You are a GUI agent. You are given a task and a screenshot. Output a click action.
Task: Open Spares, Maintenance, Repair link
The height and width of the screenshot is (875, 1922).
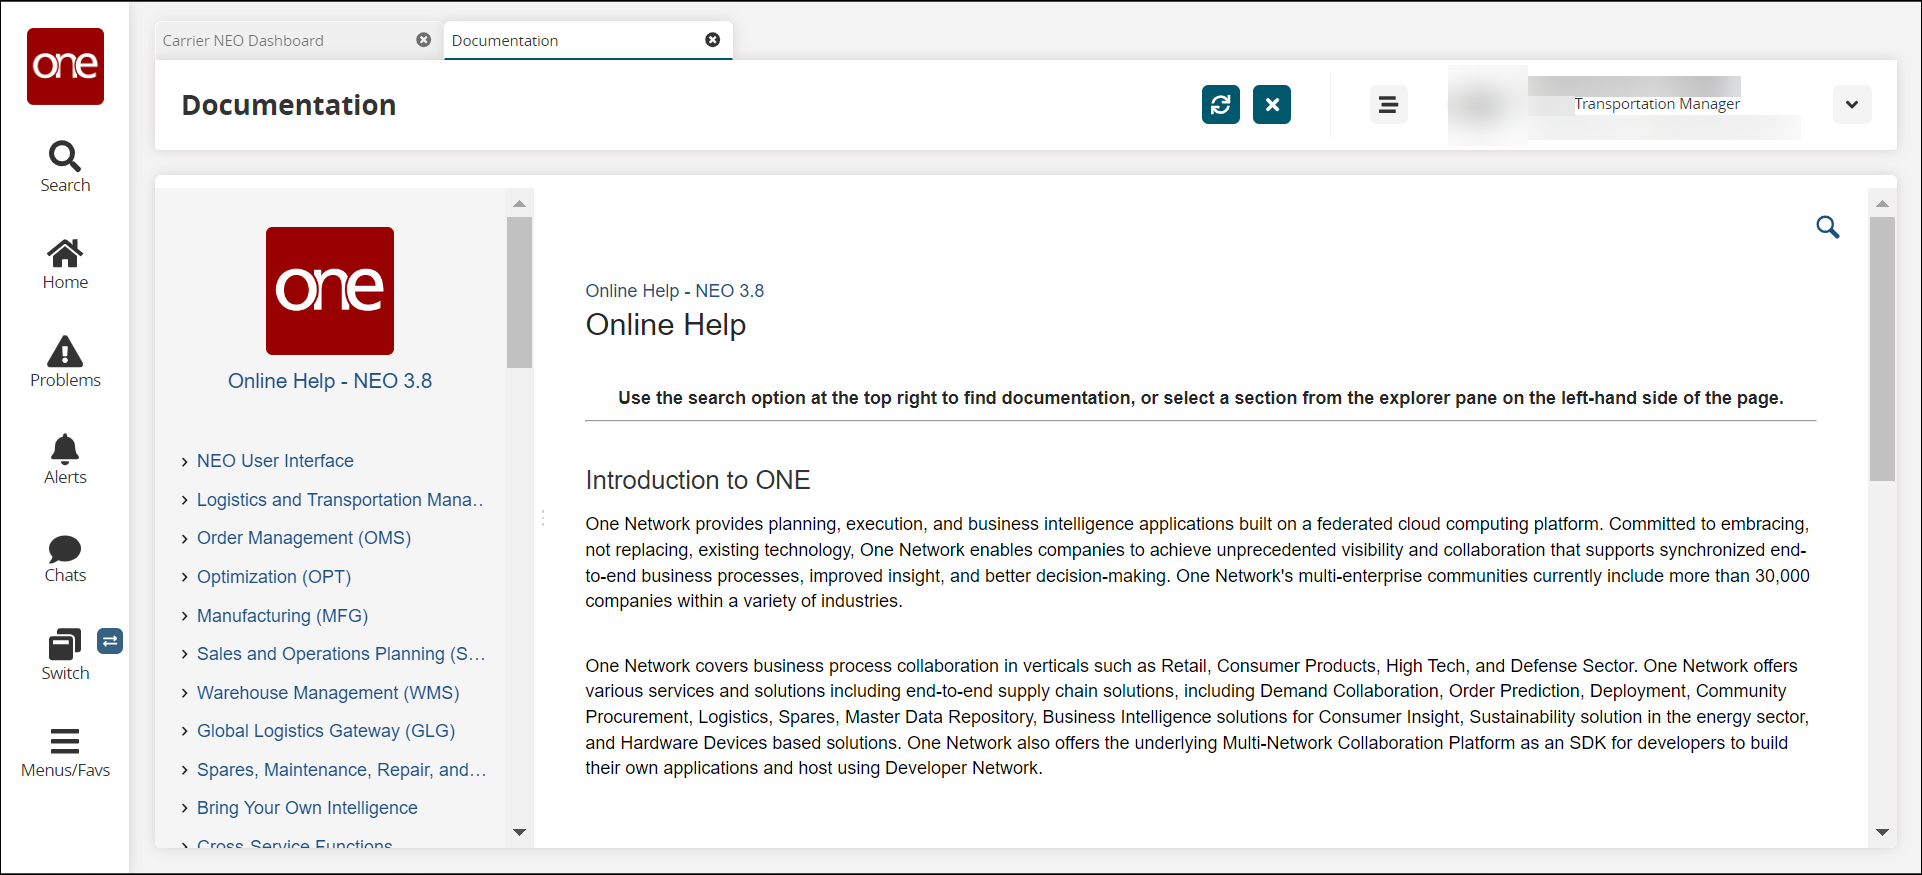(341, 770)
